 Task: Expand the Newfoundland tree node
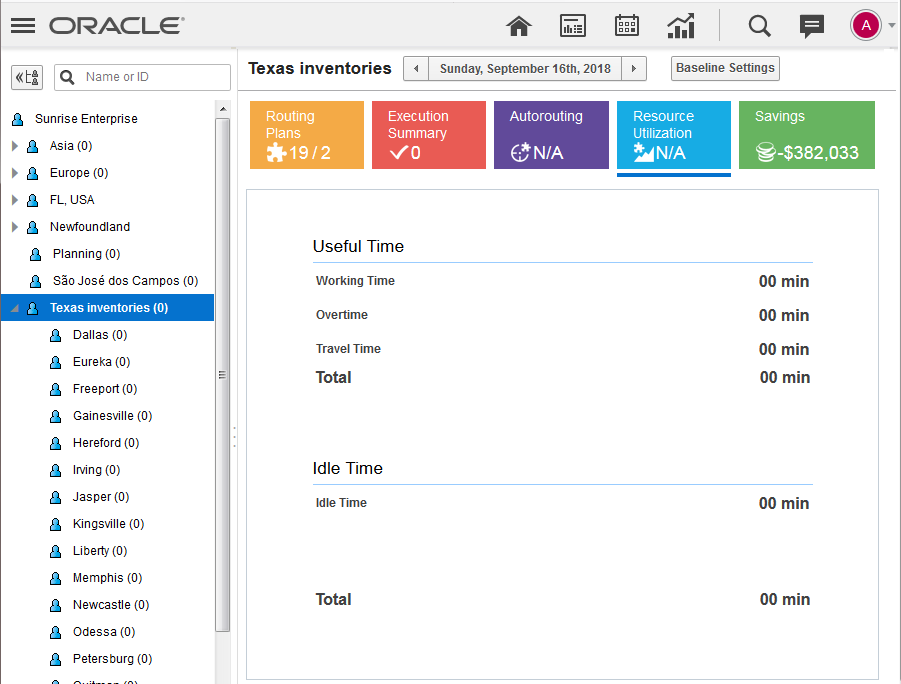[x=15, y=227]
